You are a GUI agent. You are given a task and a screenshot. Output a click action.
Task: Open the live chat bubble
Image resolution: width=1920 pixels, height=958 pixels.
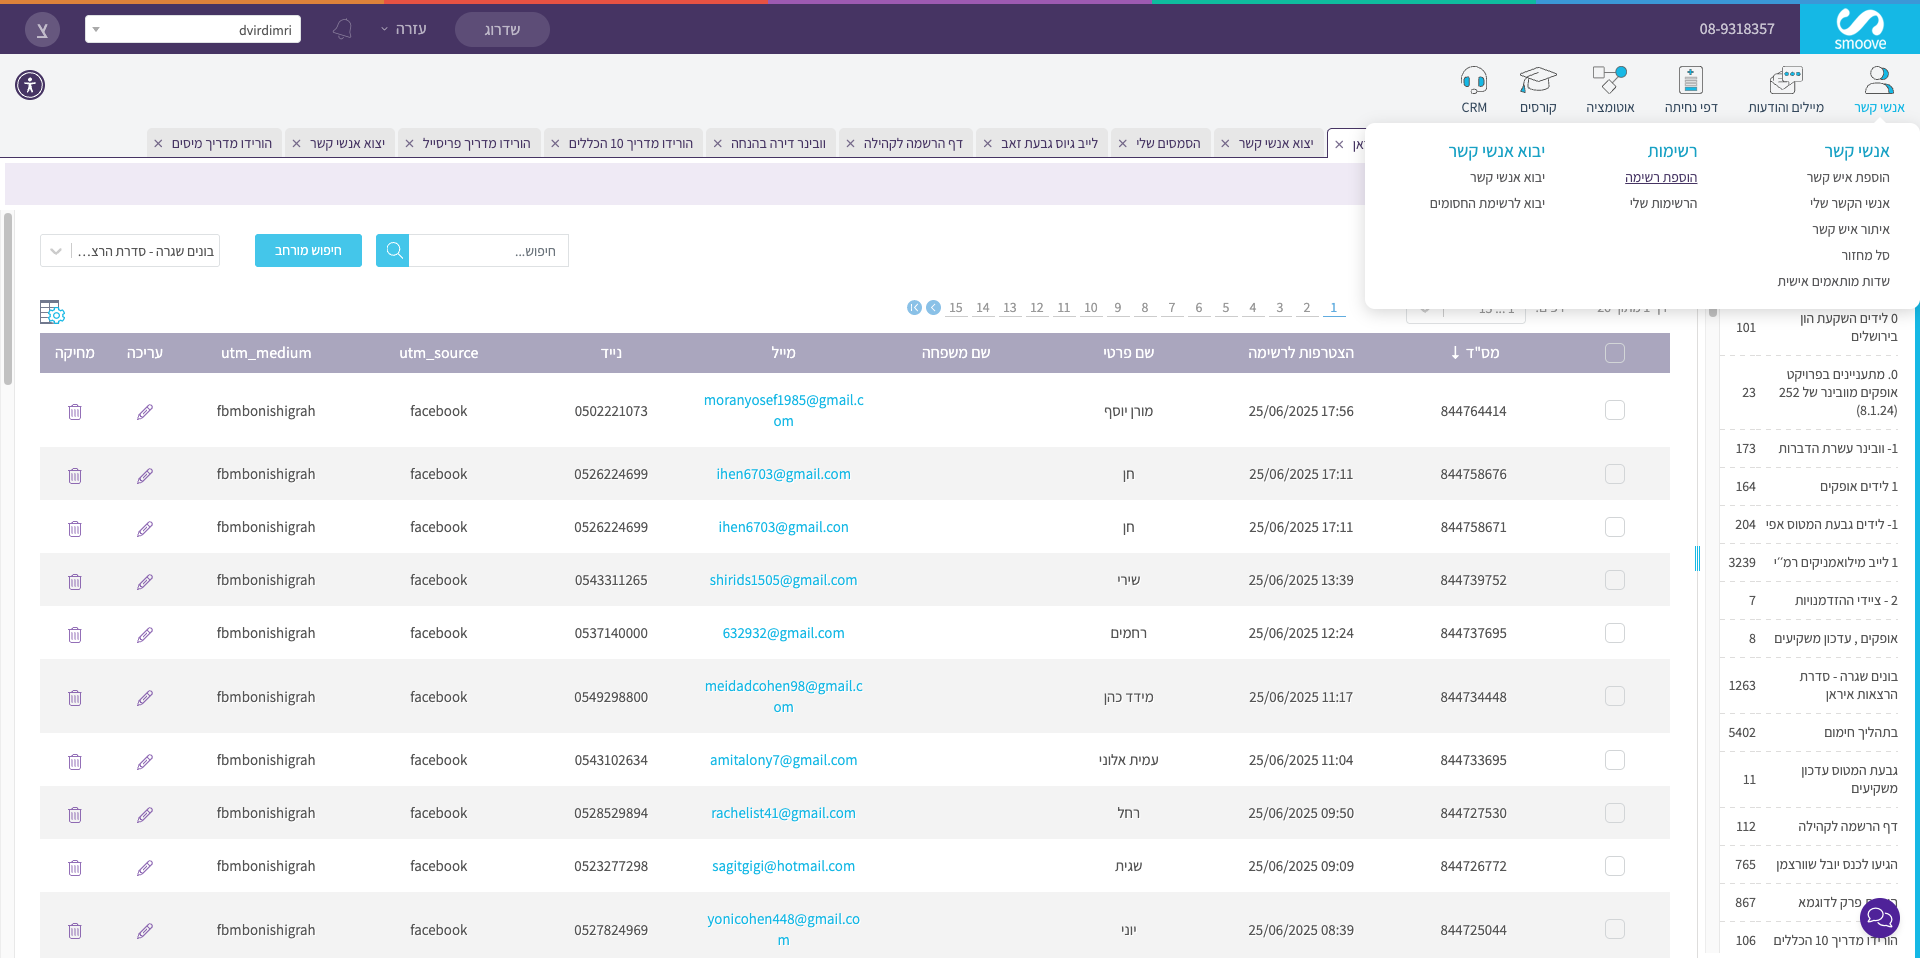coord(1880,916)
